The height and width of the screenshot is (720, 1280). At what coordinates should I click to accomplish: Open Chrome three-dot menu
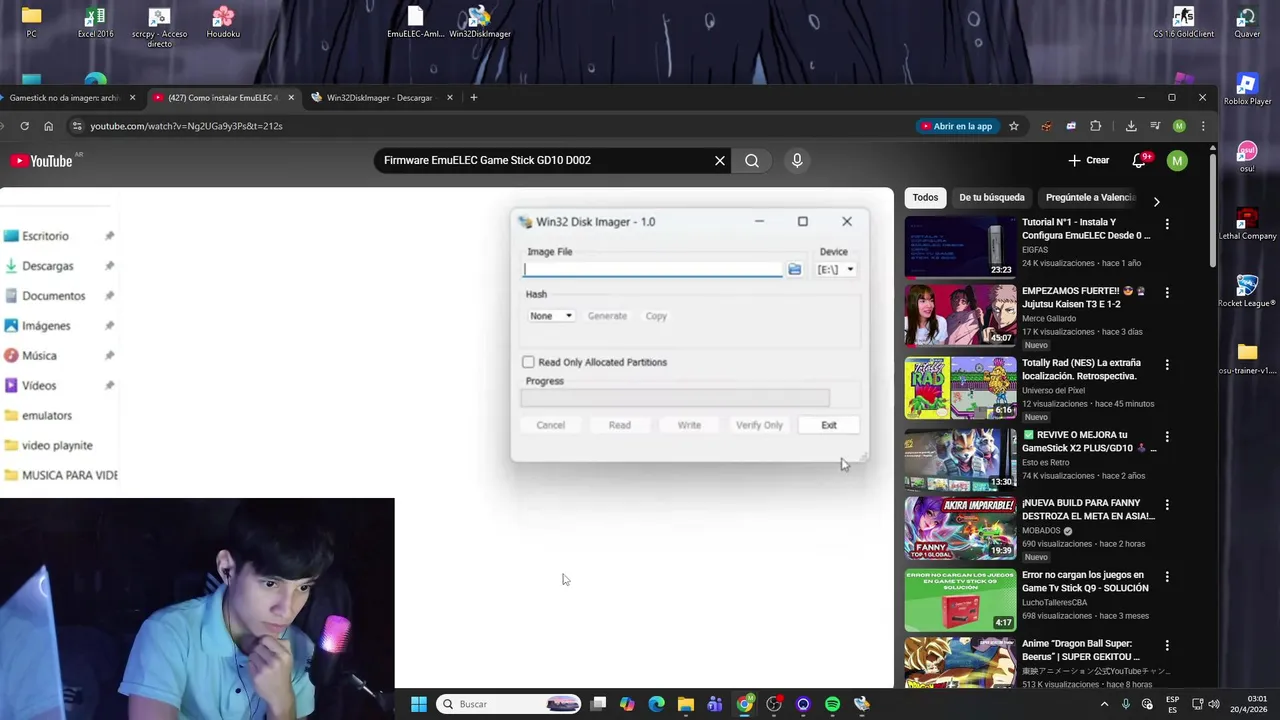click(1203, 126)
